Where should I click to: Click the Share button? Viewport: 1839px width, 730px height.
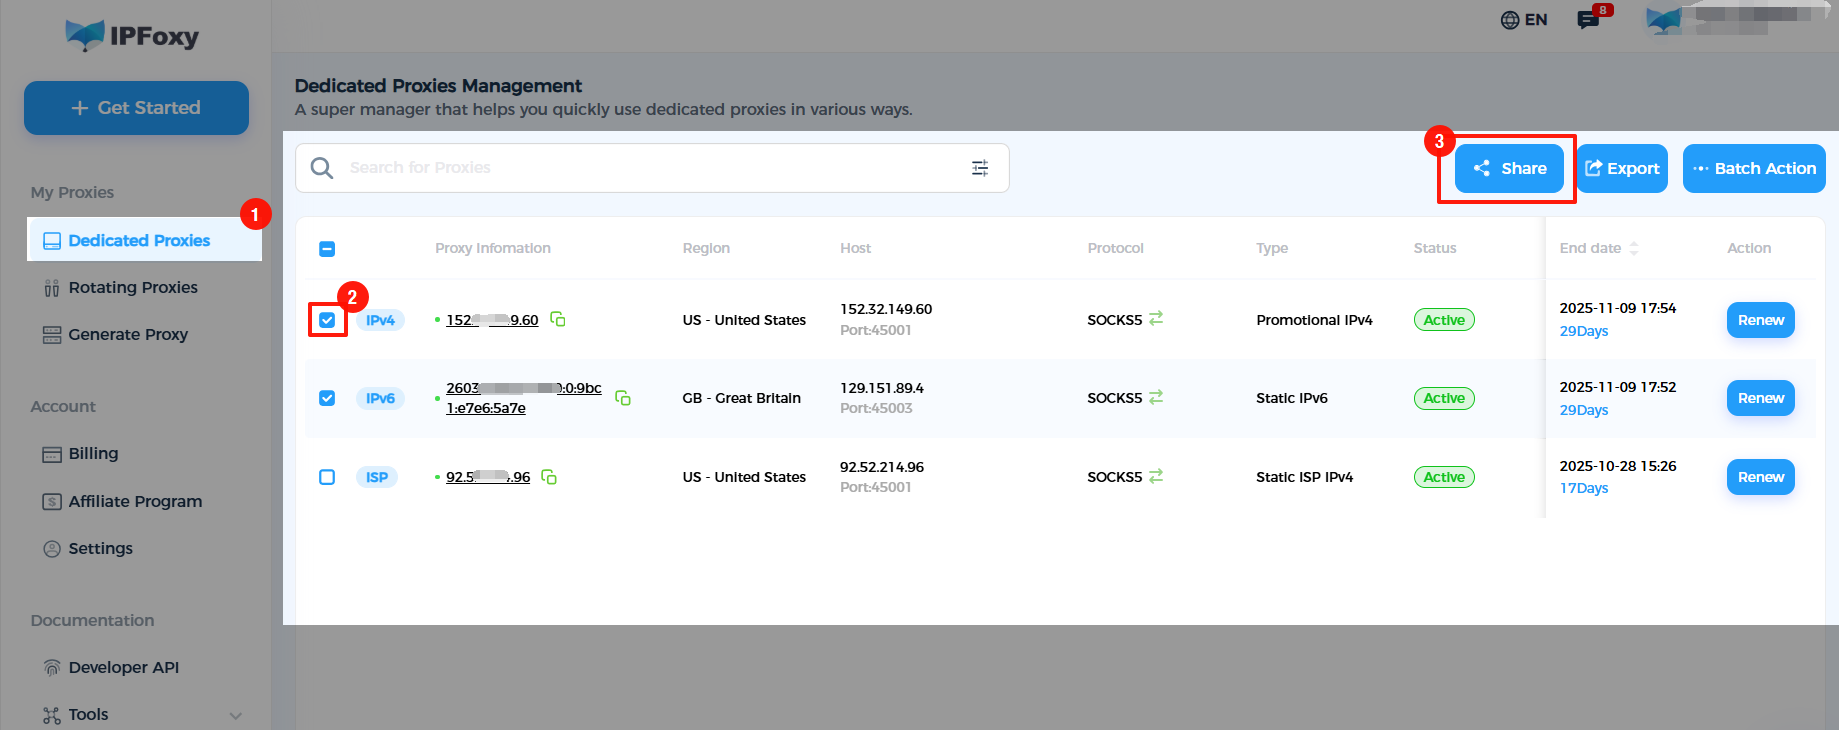click(x=1509, y=168)
